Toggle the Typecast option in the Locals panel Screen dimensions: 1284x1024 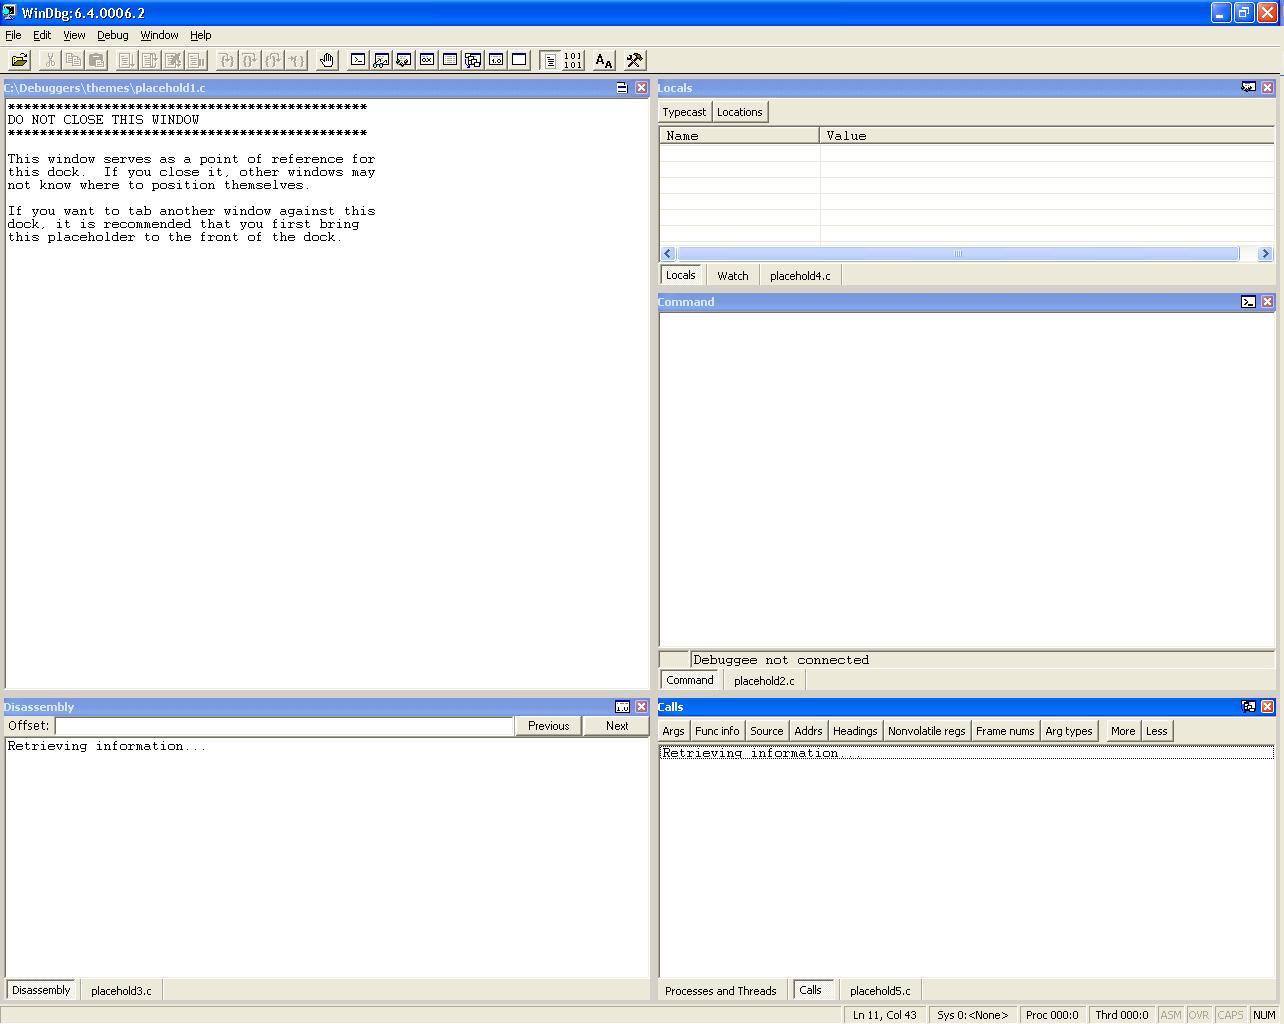click(683, 112)
